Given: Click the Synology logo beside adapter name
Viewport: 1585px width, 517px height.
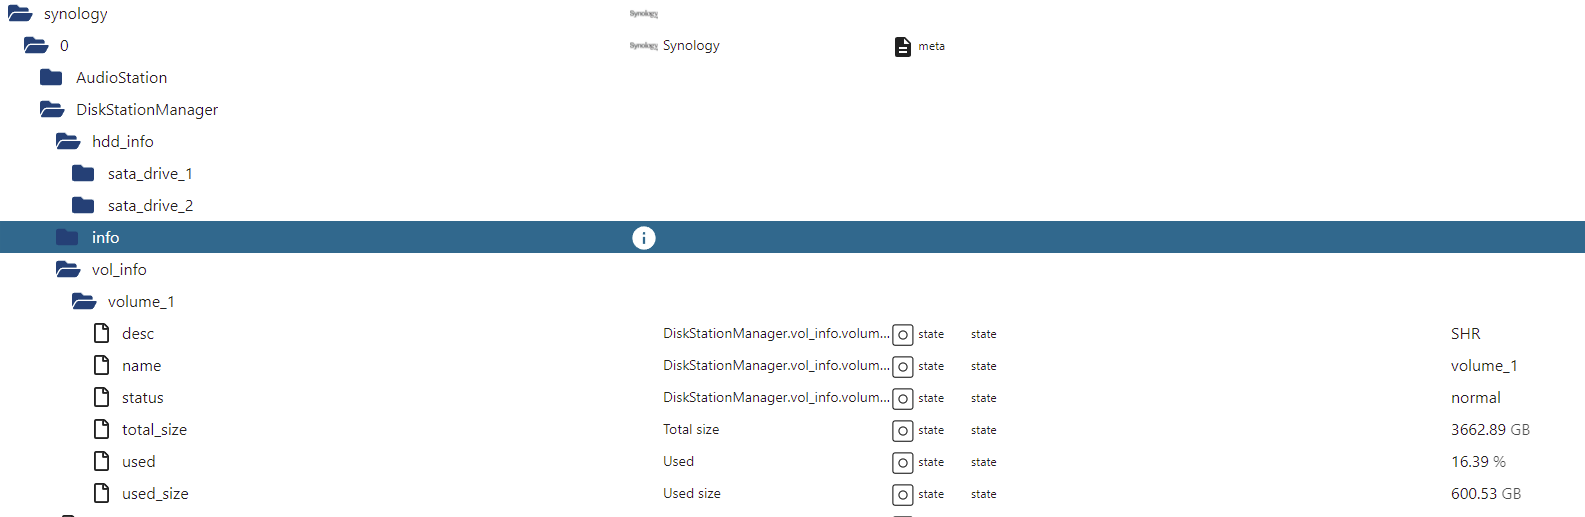Looking at the screenshot, I should (x=643, y=46).
